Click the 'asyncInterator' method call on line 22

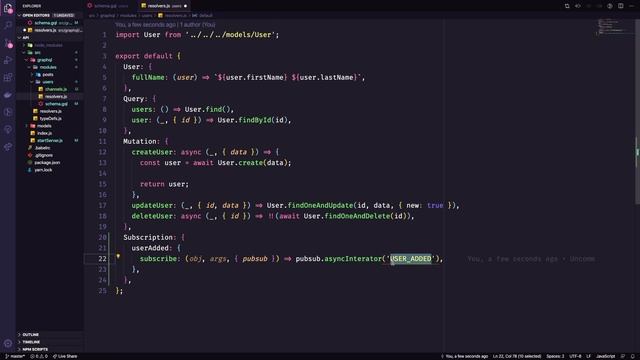[x=353, y=259]
